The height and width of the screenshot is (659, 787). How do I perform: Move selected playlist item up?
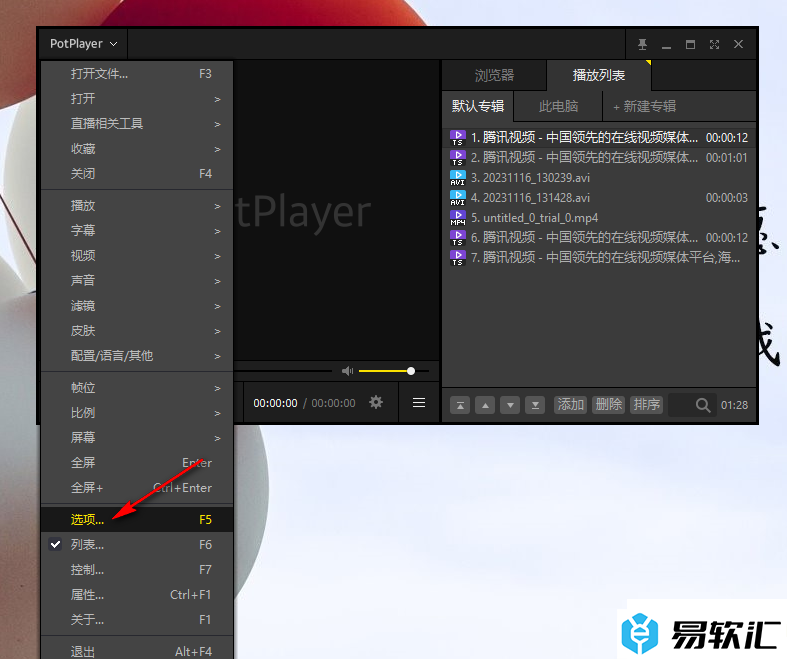pyautogui.click(x=485, y=405)
